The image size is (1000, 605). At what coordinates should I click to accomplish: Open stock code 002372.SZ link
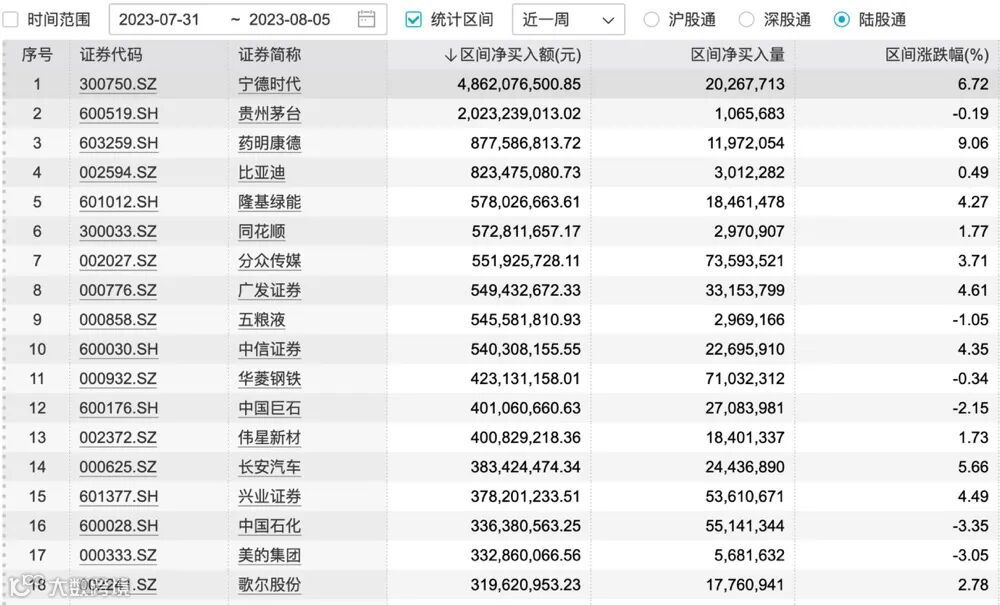click(118, 437)
